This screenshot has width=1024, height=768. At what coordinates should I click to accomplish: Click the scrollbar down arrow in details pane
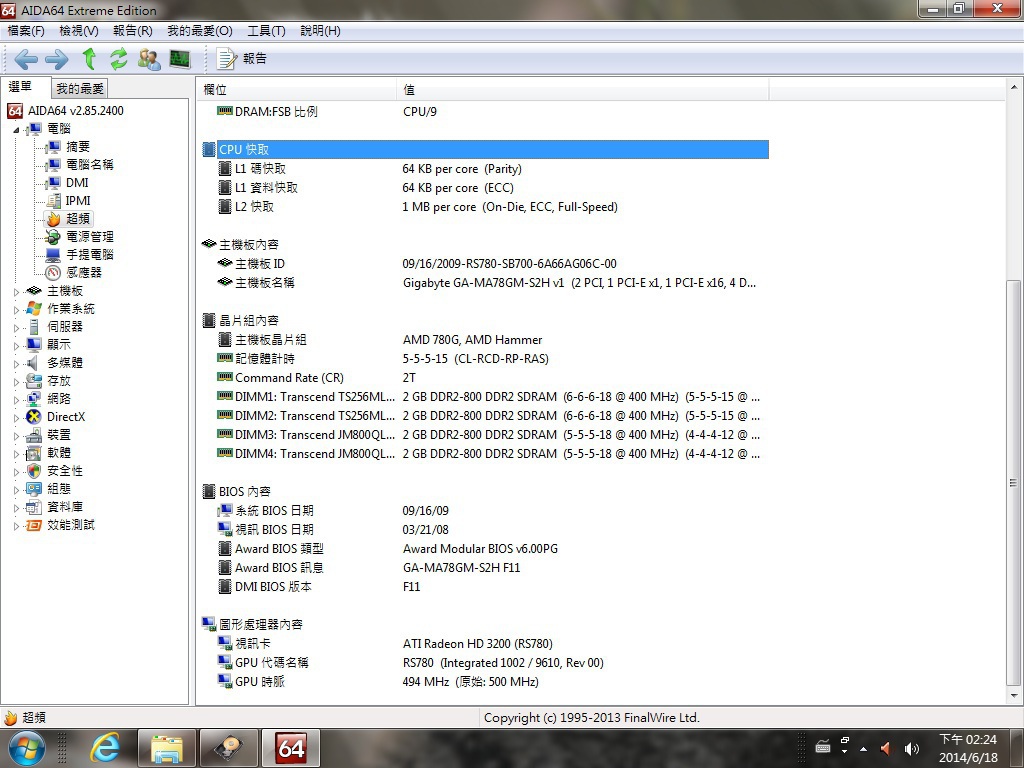(1013, 696)
